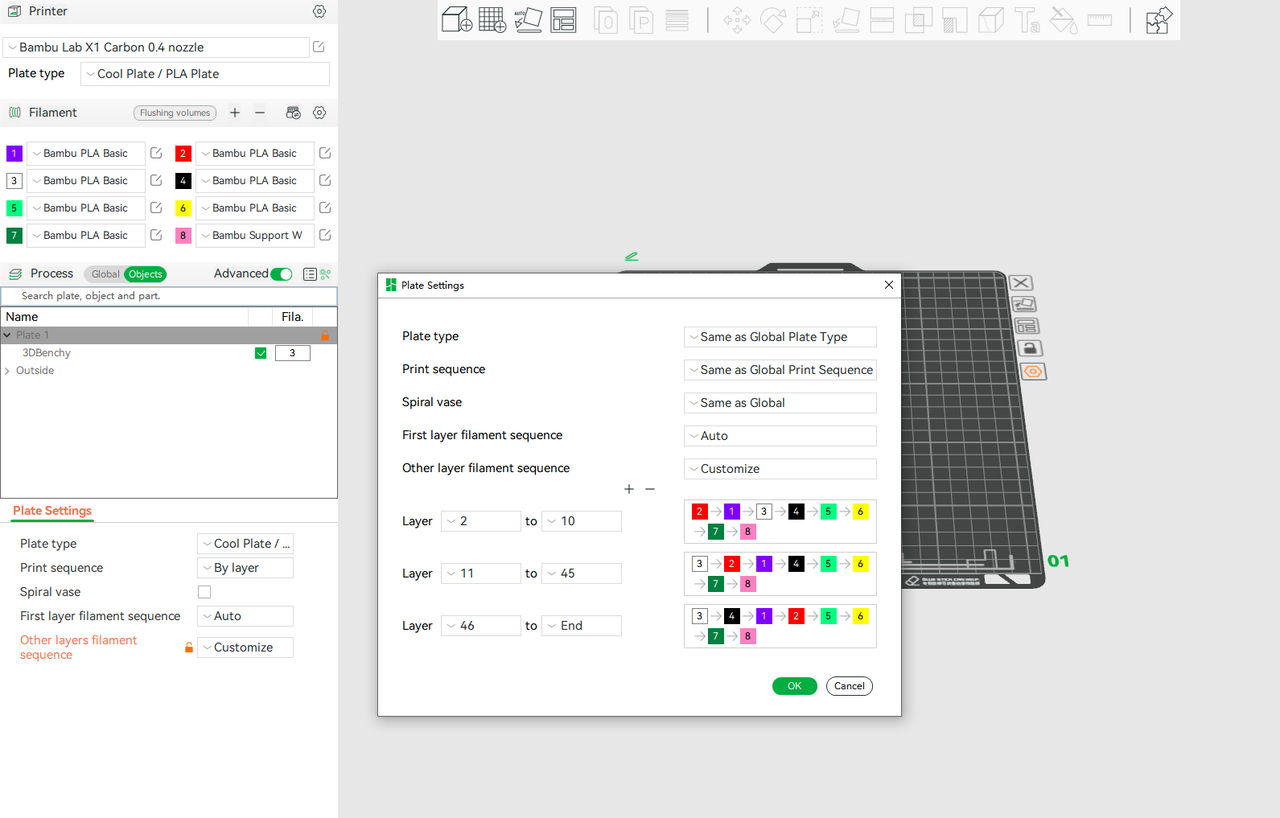Select the Scale tool in top toolbar
Screen dimensions: 1280x818
(x=810, y=20)
